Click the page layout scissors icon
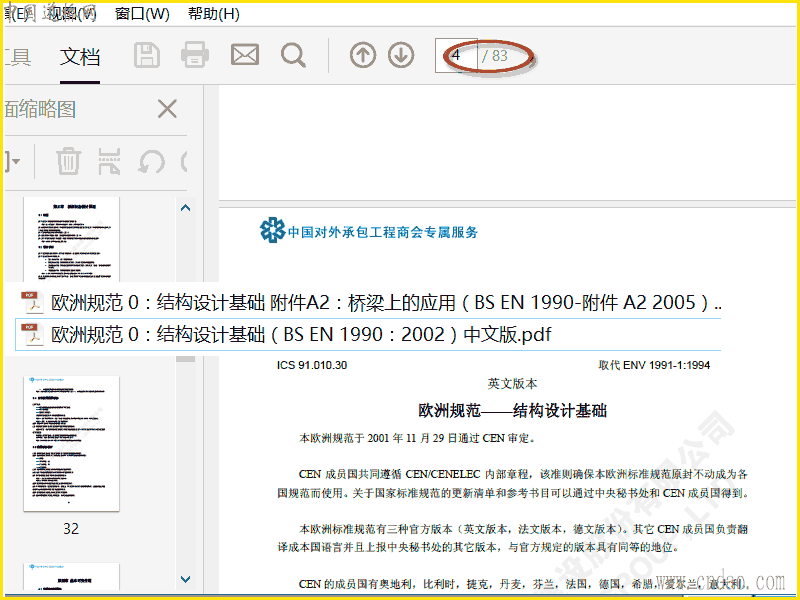This screenshot has height=600, width=800. click(x=109, y=161)
